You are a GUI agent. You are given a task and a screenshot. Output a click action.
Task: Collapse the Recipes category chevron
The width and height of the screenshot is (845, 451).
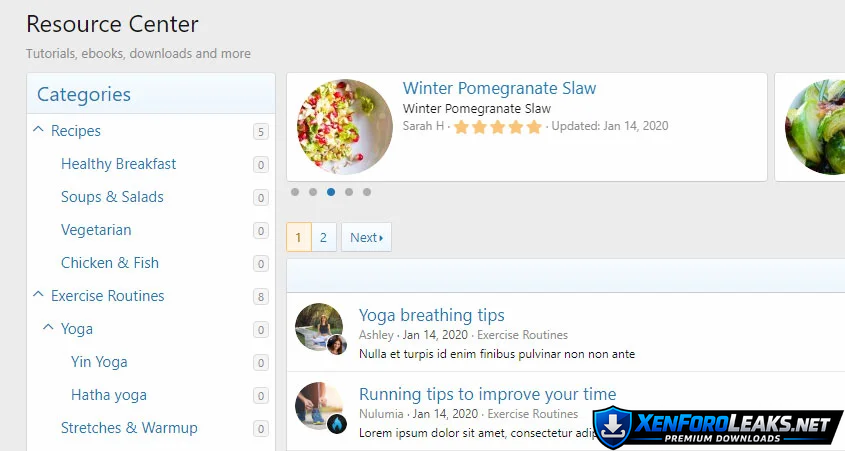pos(39,130)
